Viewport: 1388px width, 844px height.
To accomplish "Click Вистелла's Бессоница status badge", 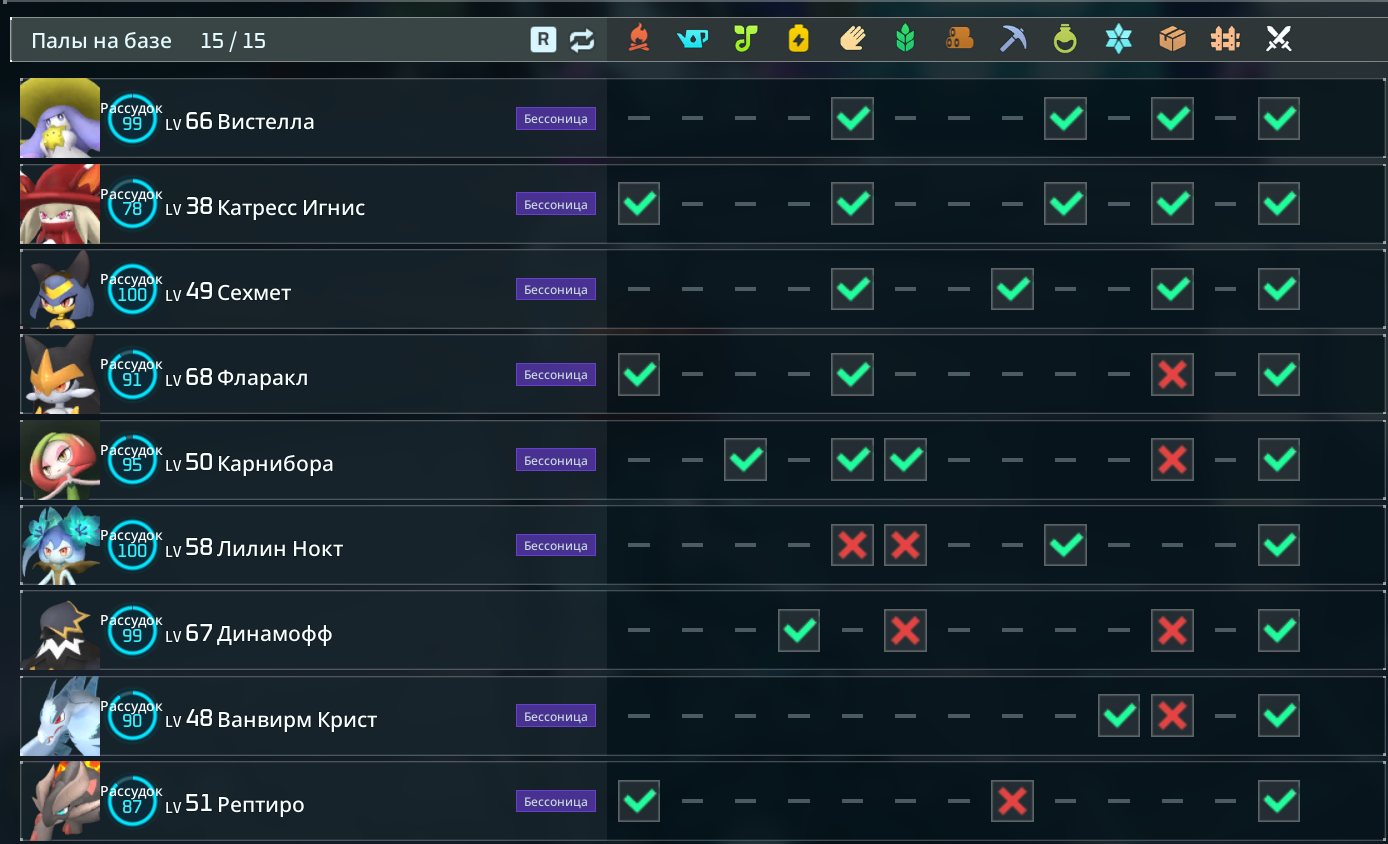I will click(x=556, y=118).
